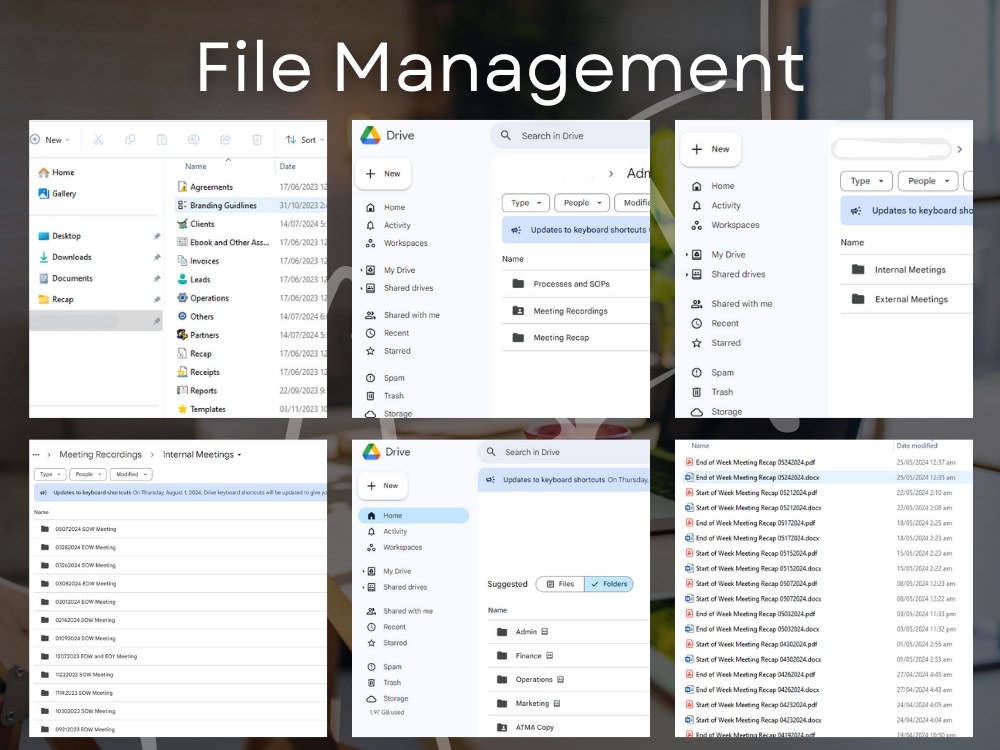Click the Cut scissors icon in File Explorer
Image resolution: width=1000 pixels, height=750 pixels.
[98, 140]
